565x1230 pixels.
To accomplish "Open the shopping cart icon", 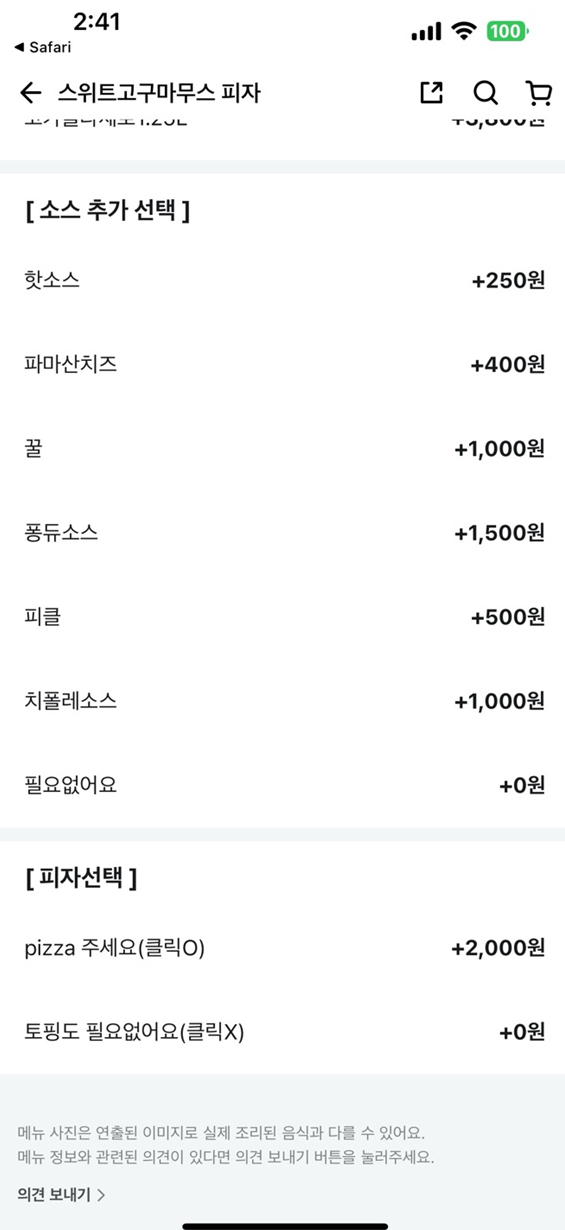I will tap(539, 93).
